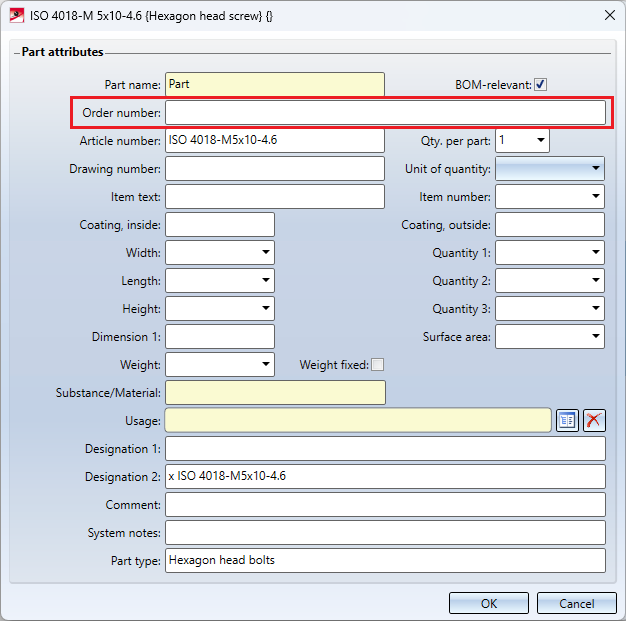The height and width of the screenshot is (621, 626).
Task: Clear the Usage field with red X icon
Action: click(594, 421)
